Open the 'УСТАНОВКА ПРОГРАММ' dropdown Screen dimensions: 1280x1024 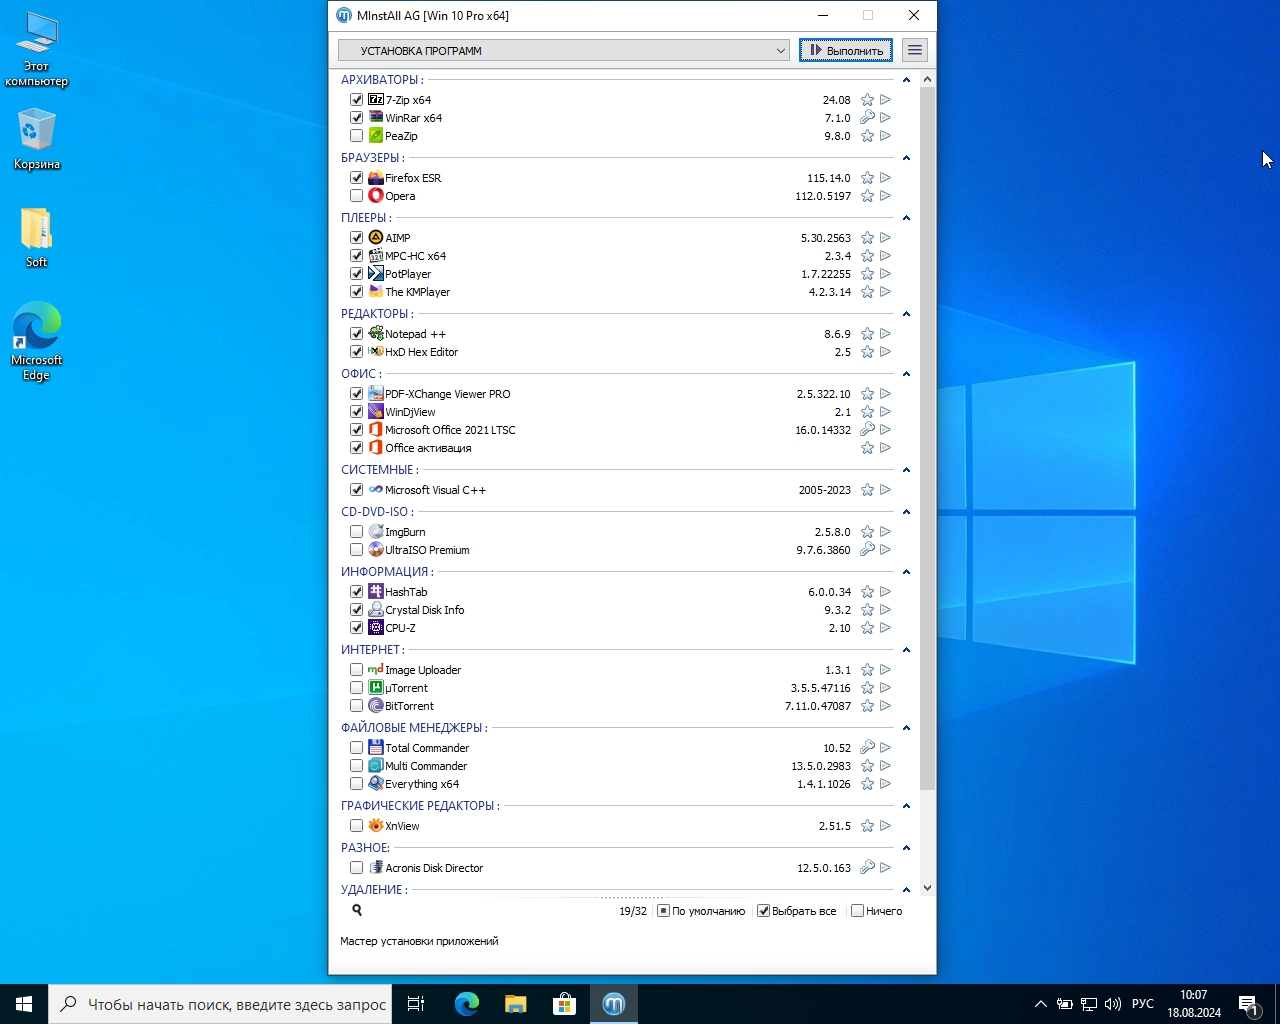564,50
